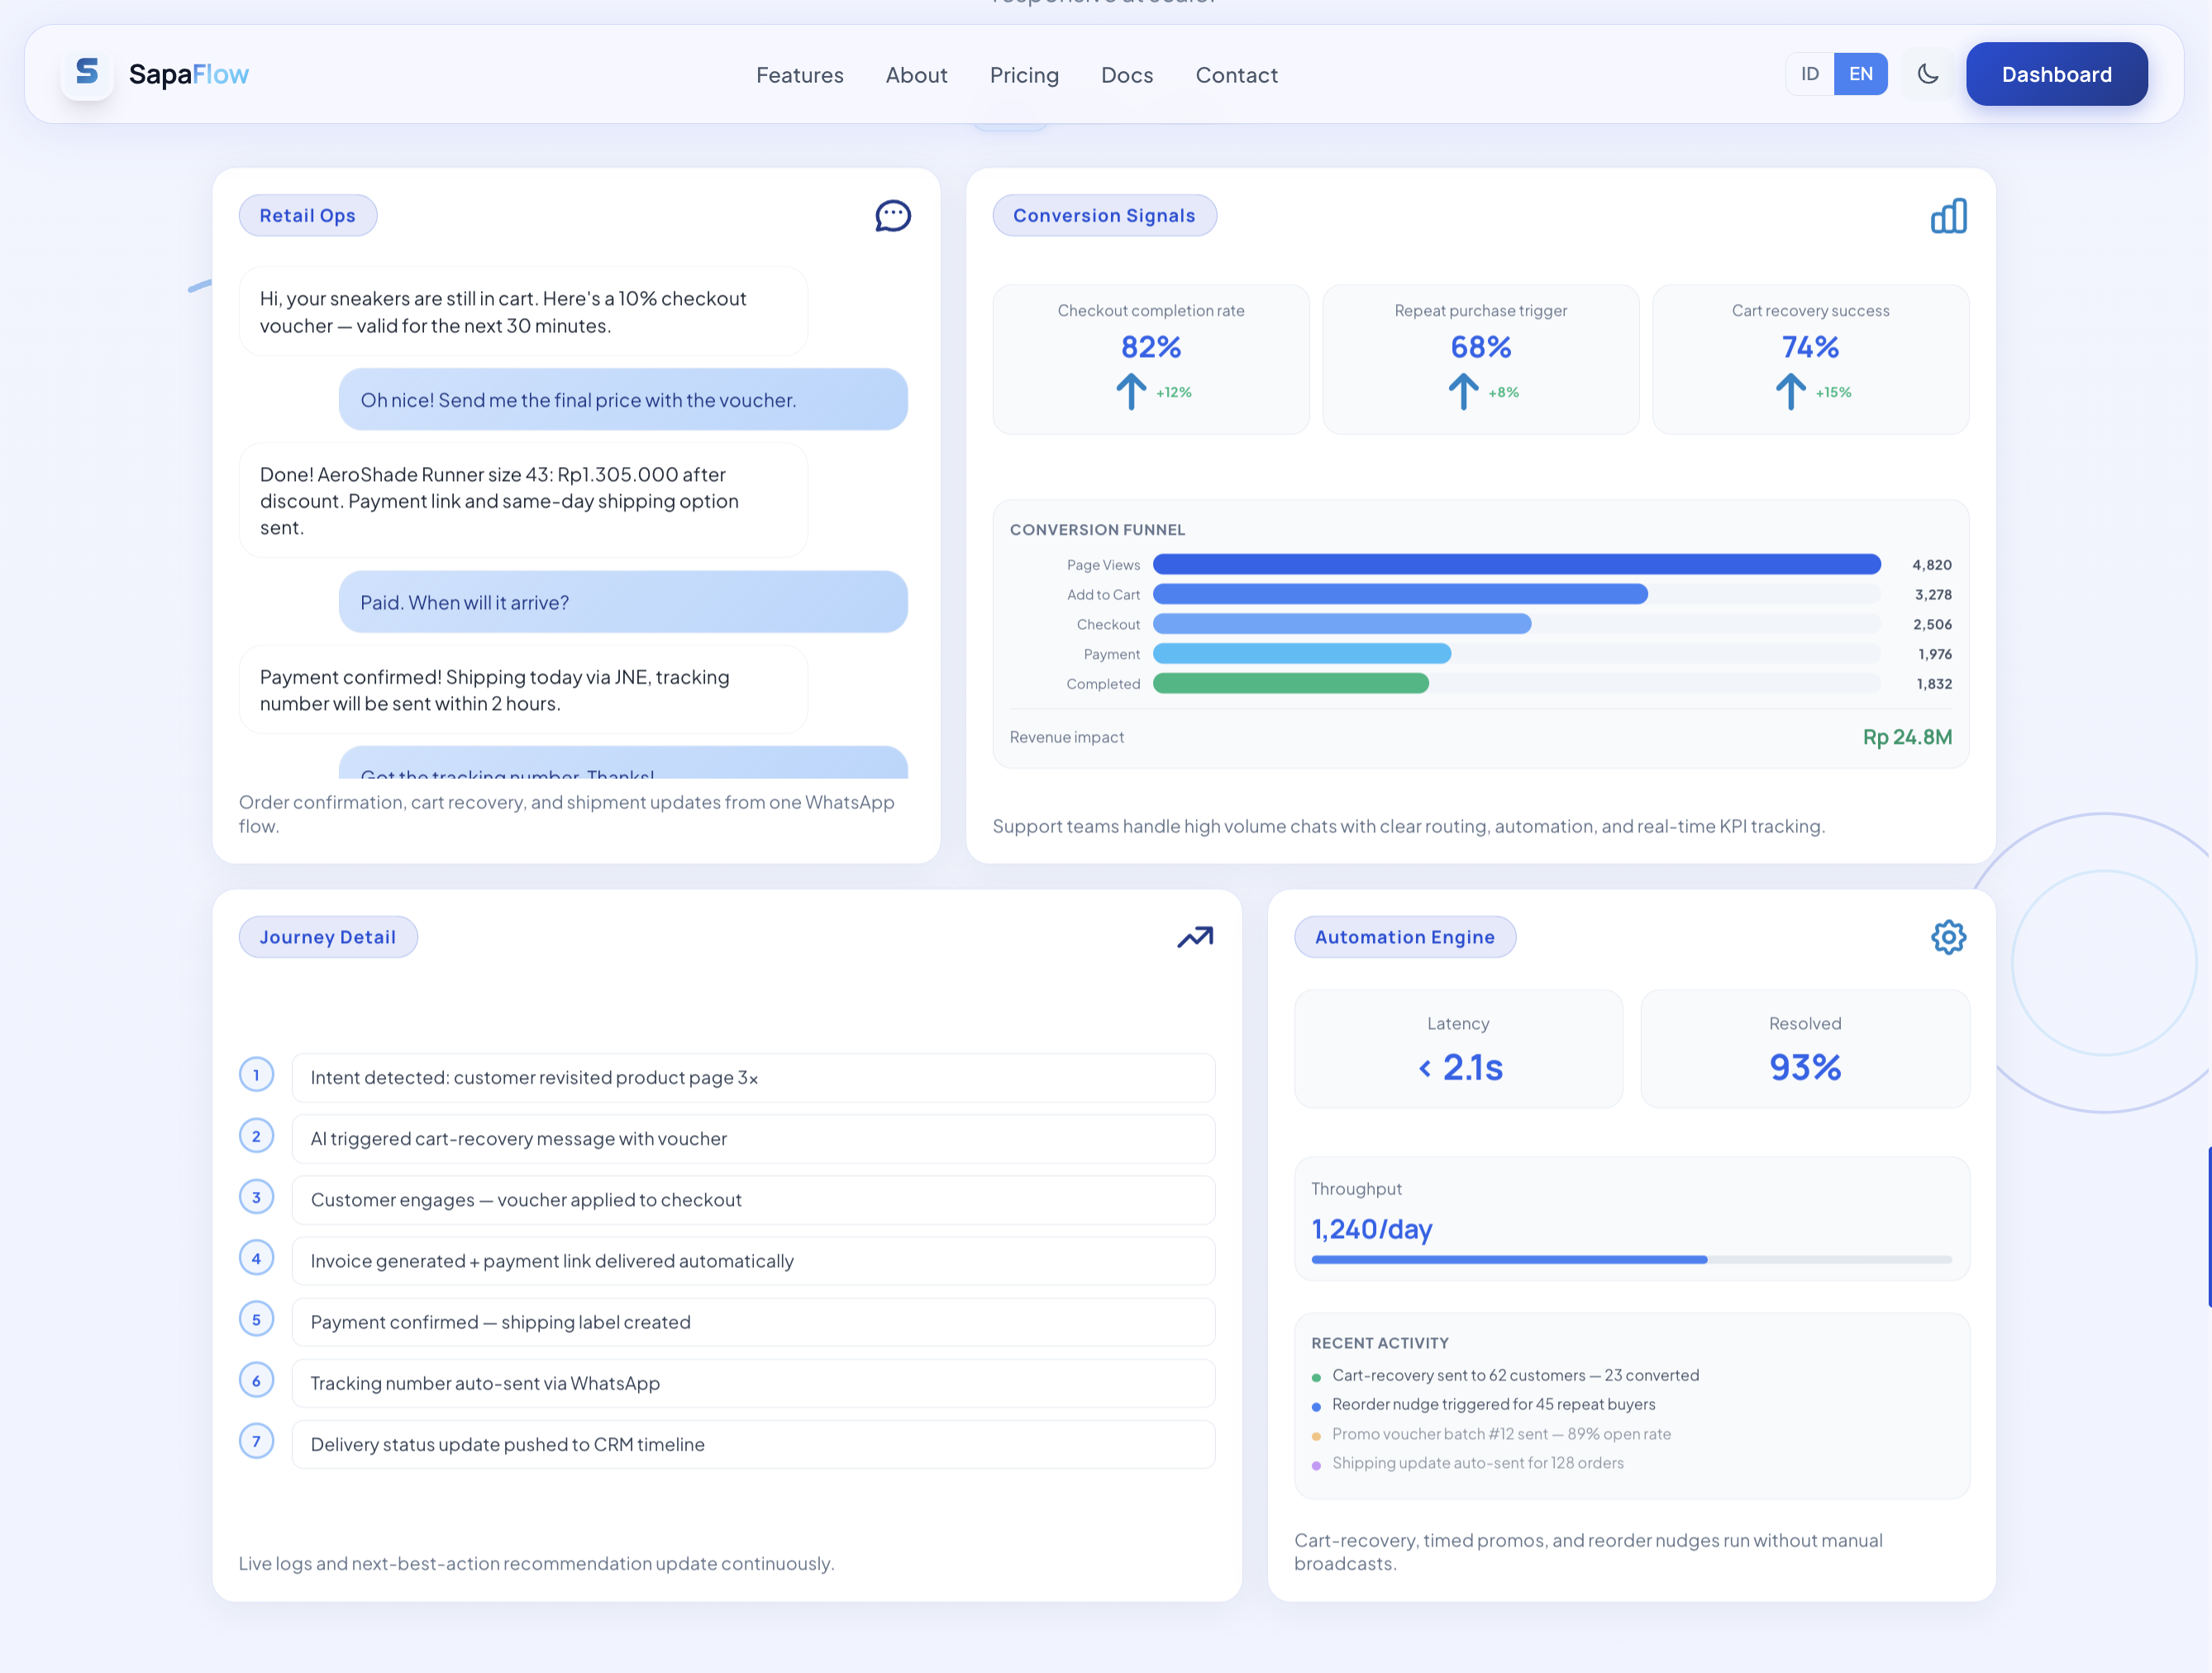Click the gear icon in Automation Engine

tap(1948, 937)
